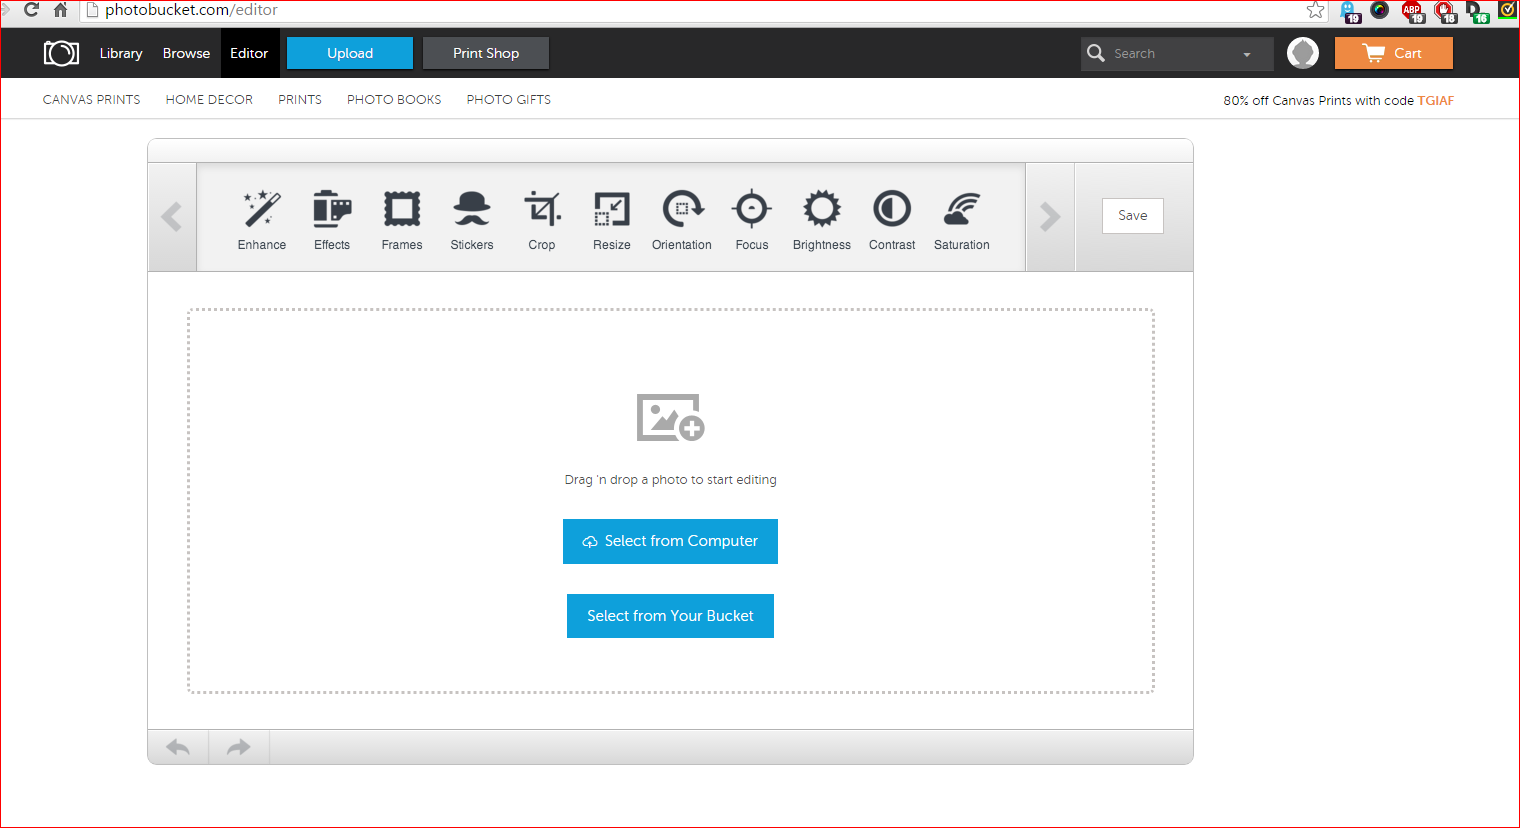Open the Effects tool
The width and height of the screenshot is (1520, 828).
332,220
